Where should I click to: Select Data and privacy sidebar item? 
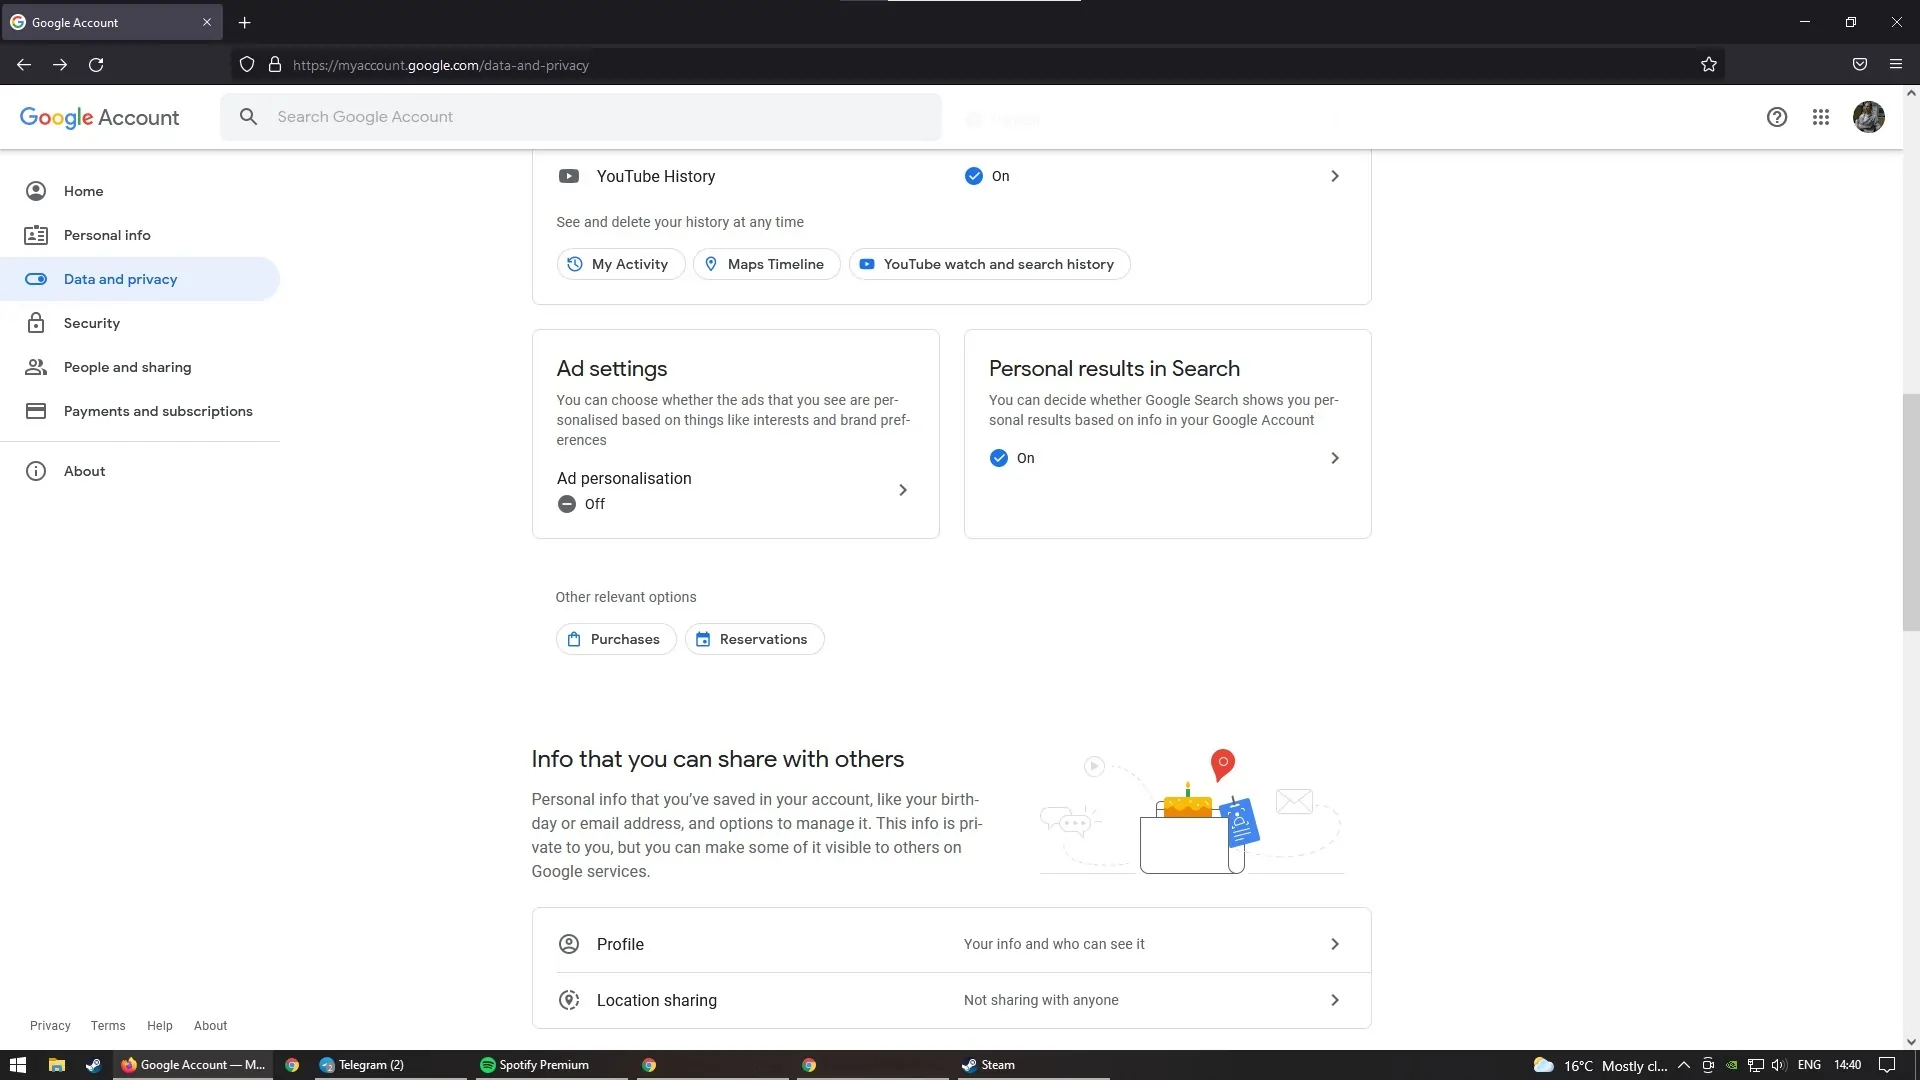point(140,279)
